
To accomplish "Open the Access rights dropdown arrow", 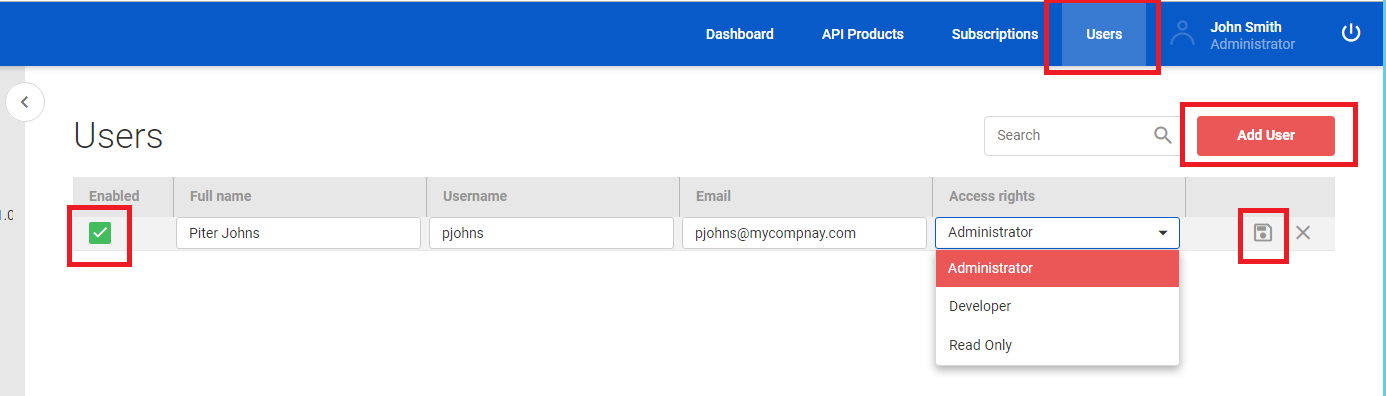I will (1163, 233).
